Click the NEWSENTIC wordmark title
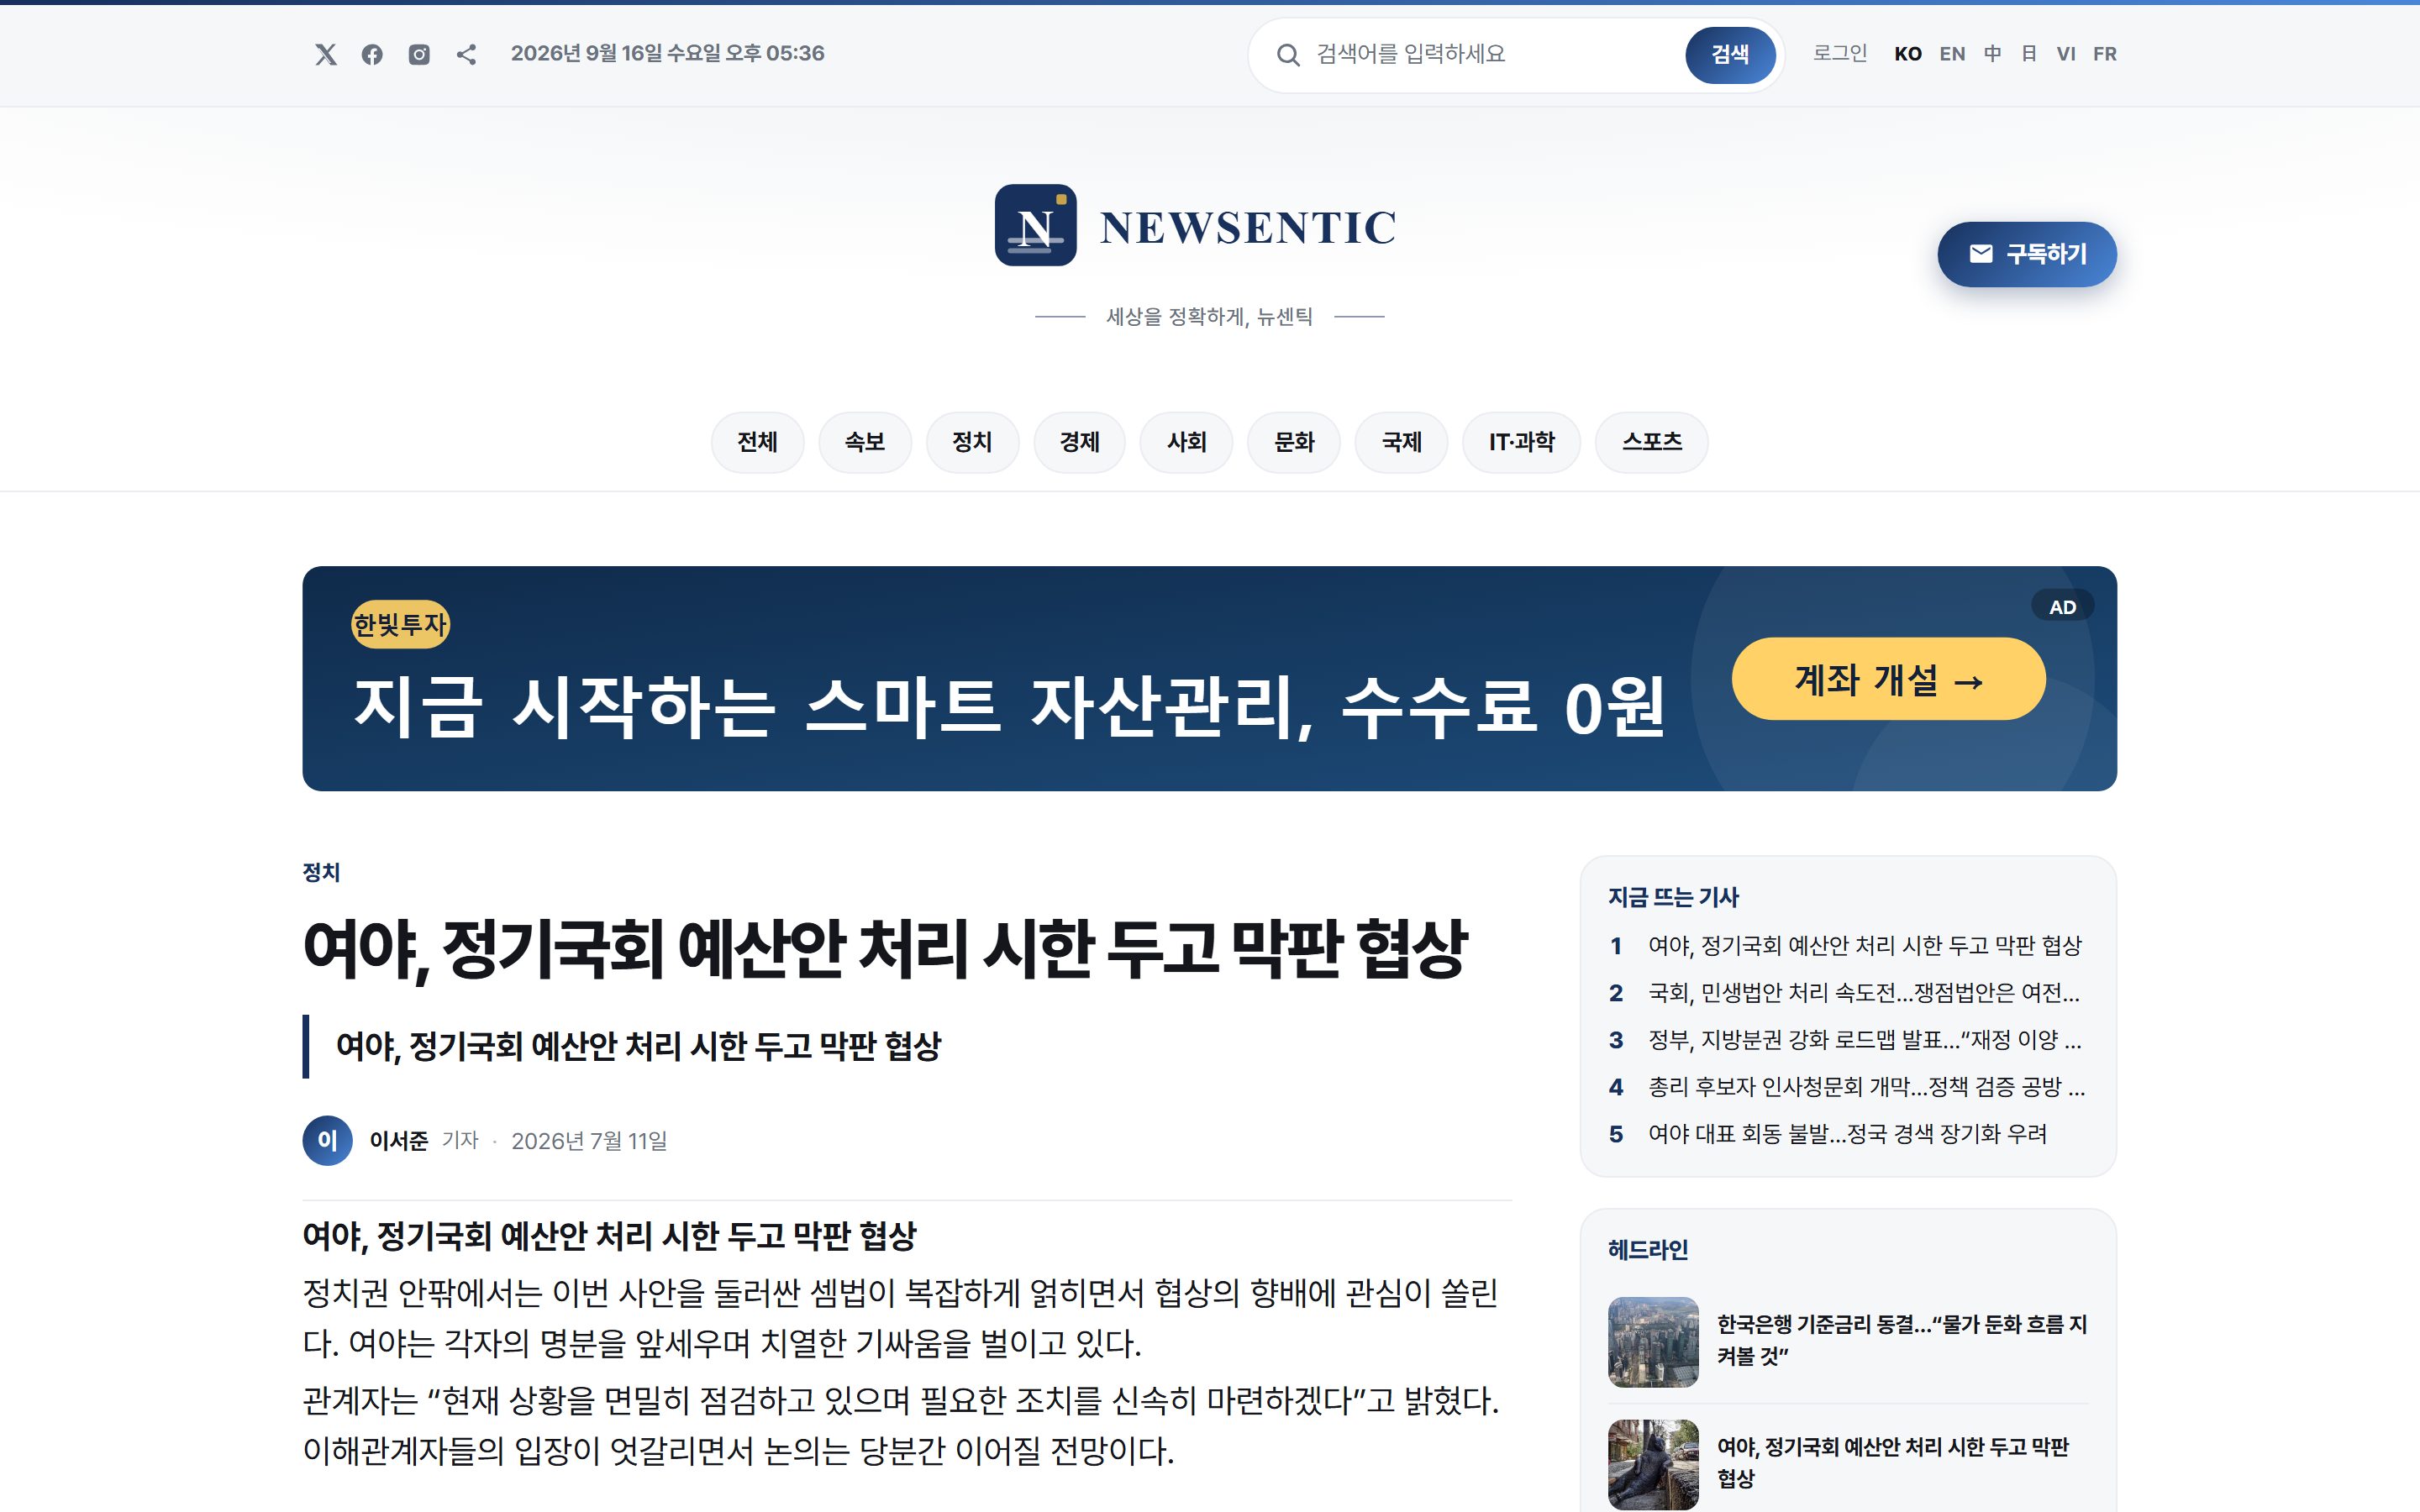Viewport: 2420px width, 1512px height. click(x=1247, y=228)
